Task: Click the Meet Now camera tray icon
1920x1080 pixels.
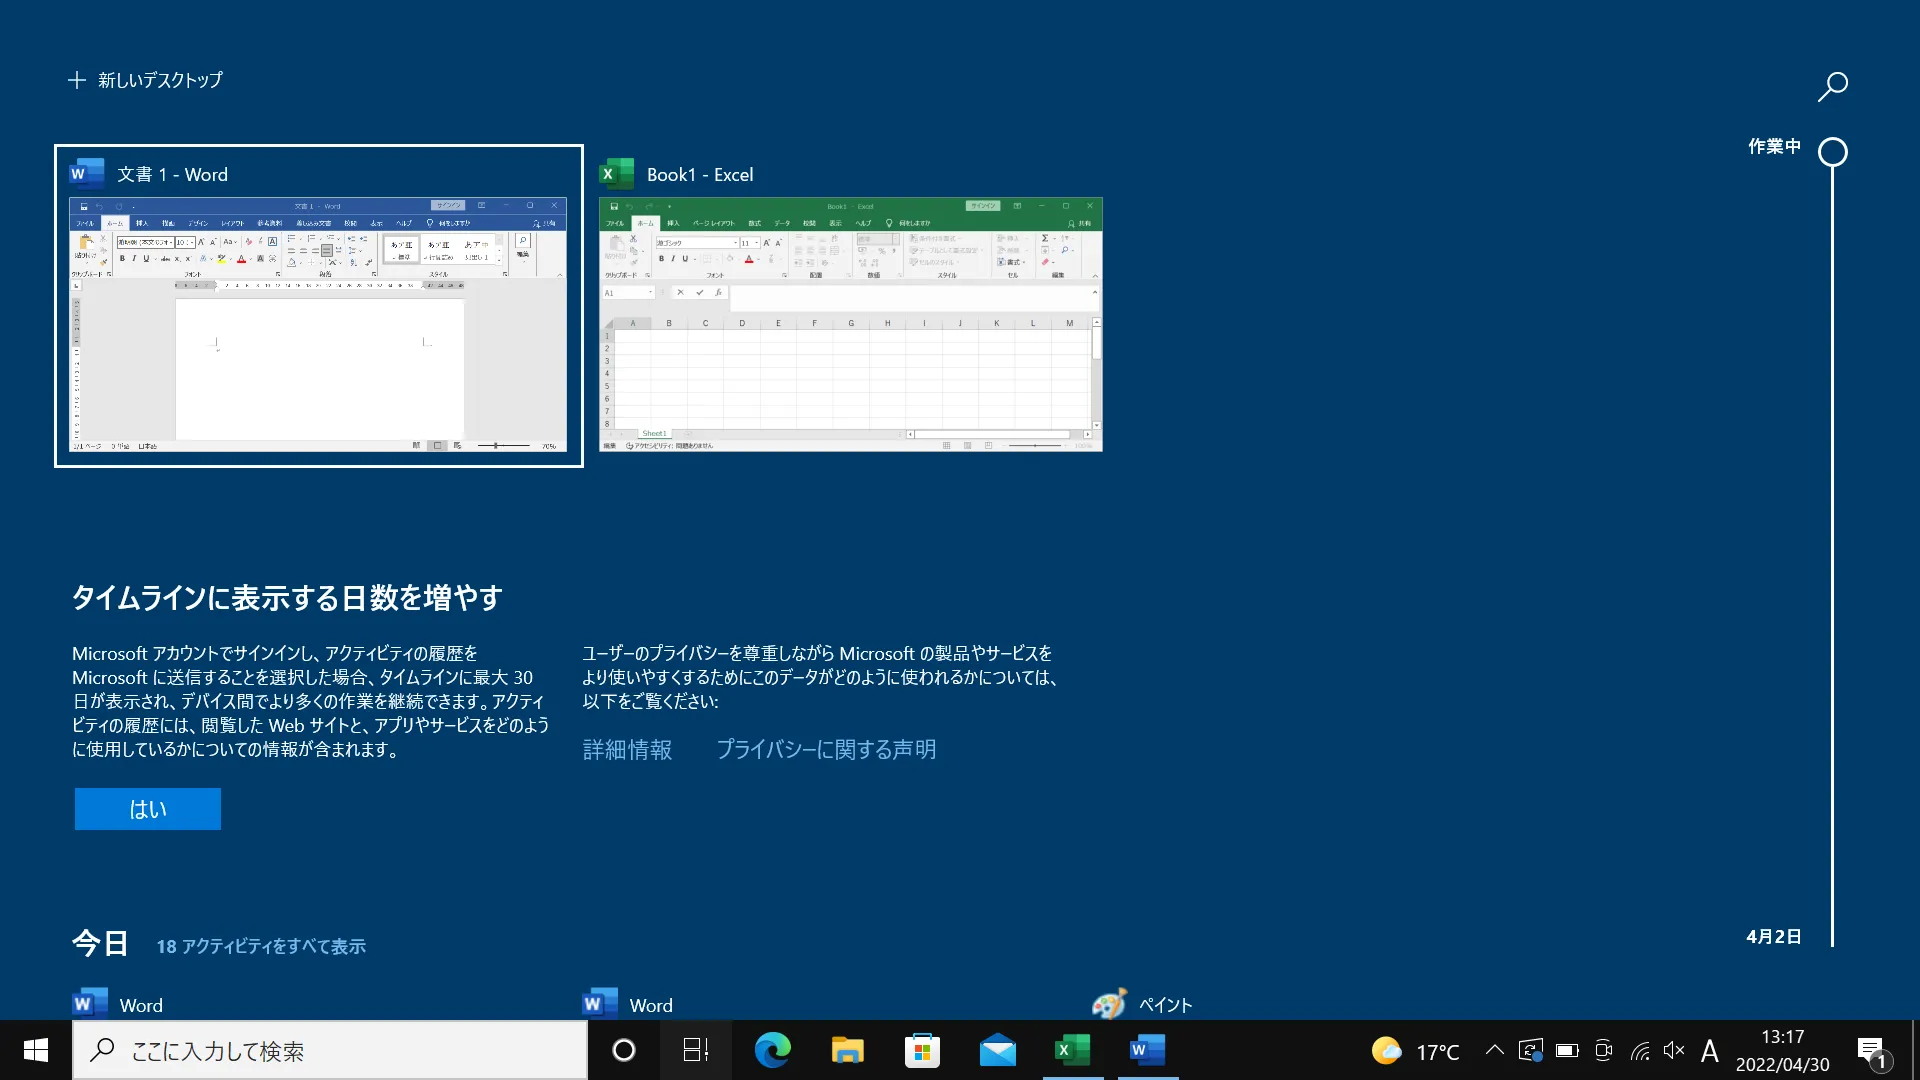Action: 1603,1050
